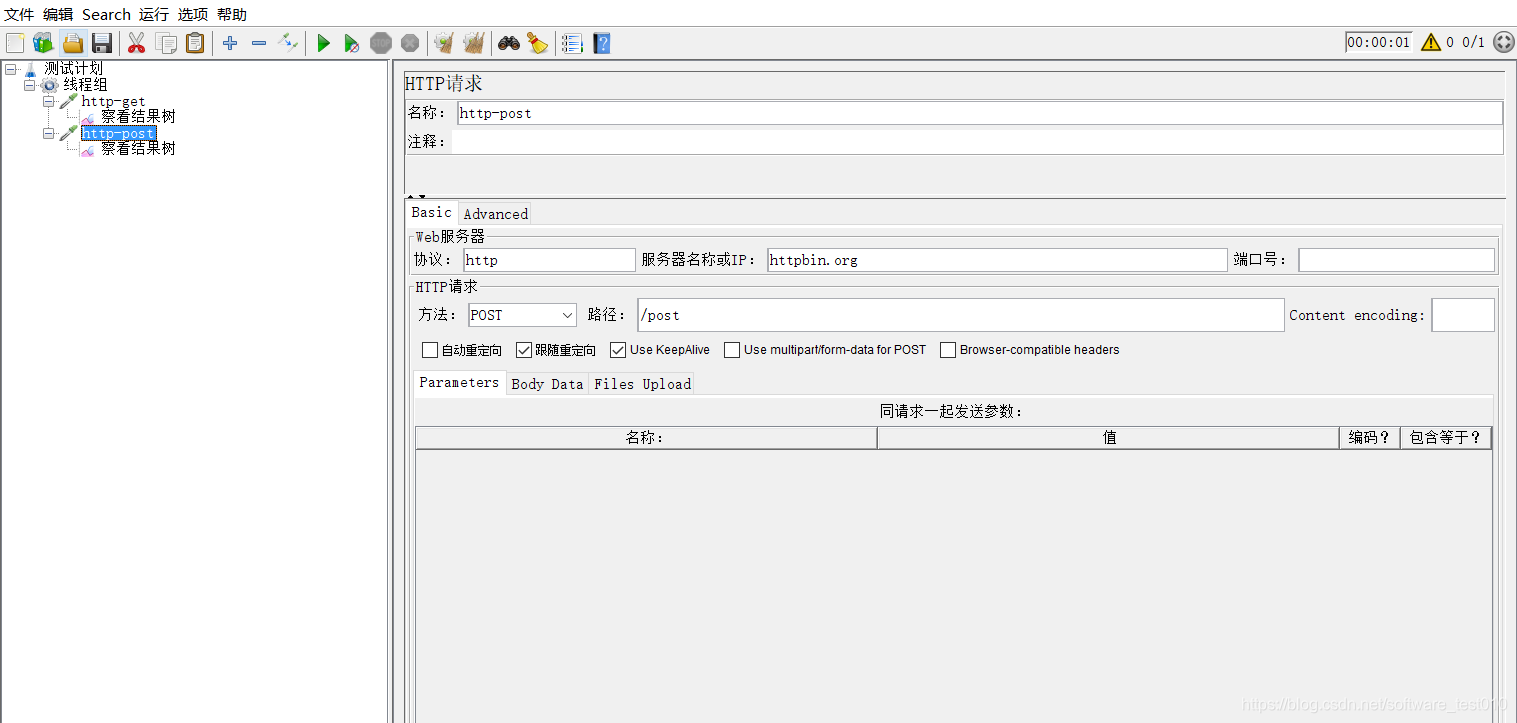The image size is (1517, 723).
Task: Open the Function Helper list icon
Action: [572, 42]
